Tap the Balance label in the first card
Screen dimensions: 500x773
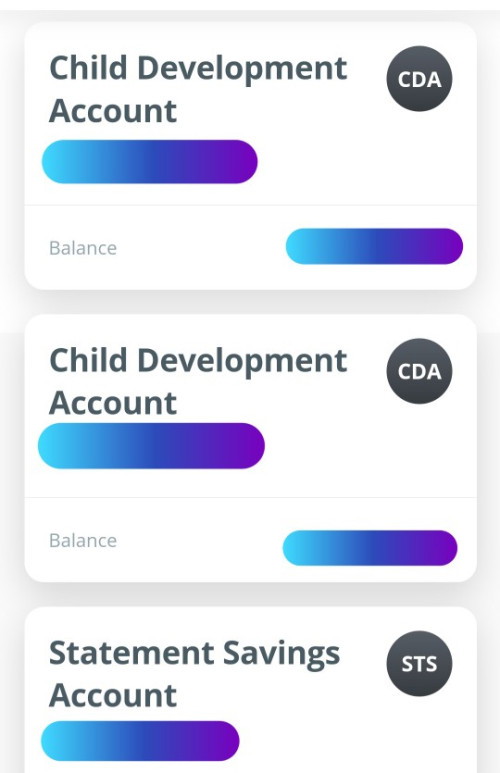(x=83, y=248)
